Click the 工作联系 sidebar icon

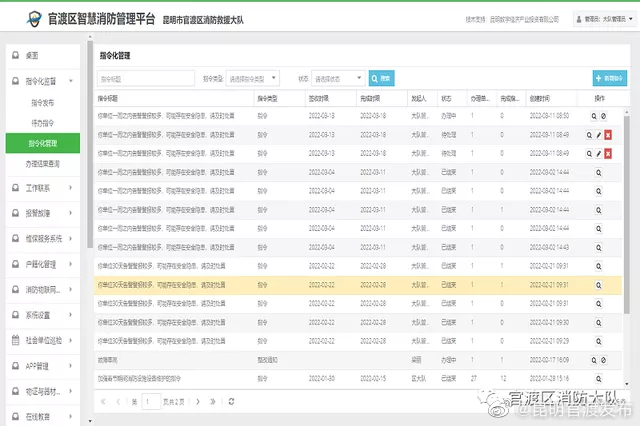click(x=16, y=188)
